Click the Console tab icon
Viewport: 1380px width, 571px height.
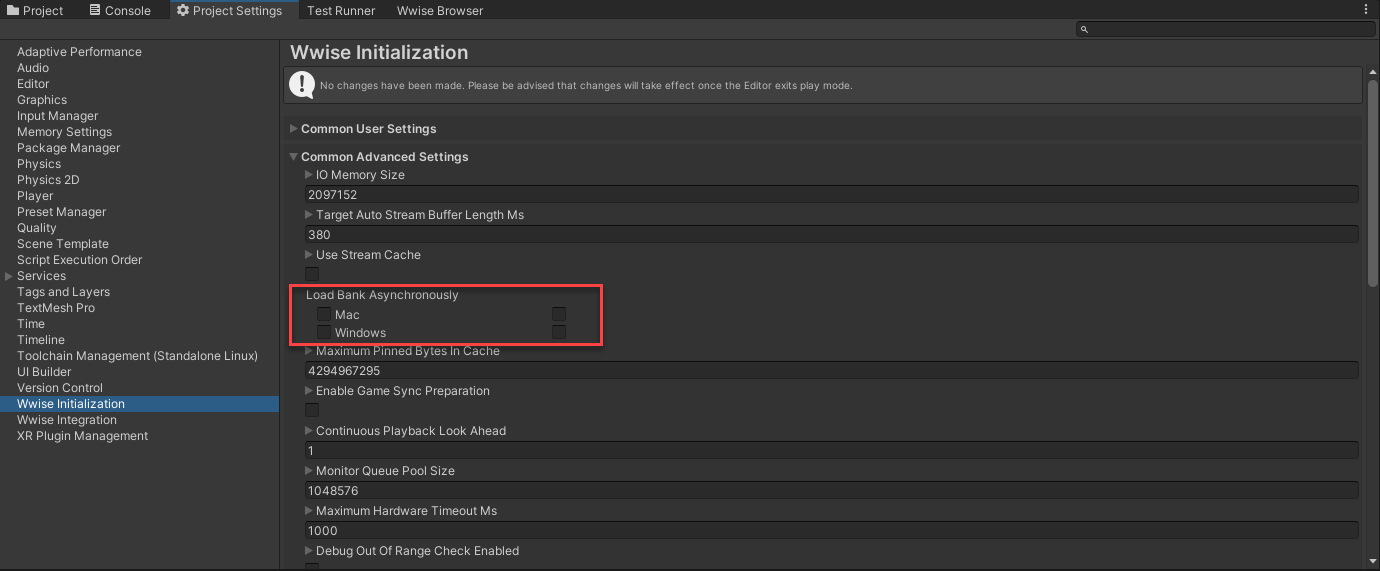[94, 10]
